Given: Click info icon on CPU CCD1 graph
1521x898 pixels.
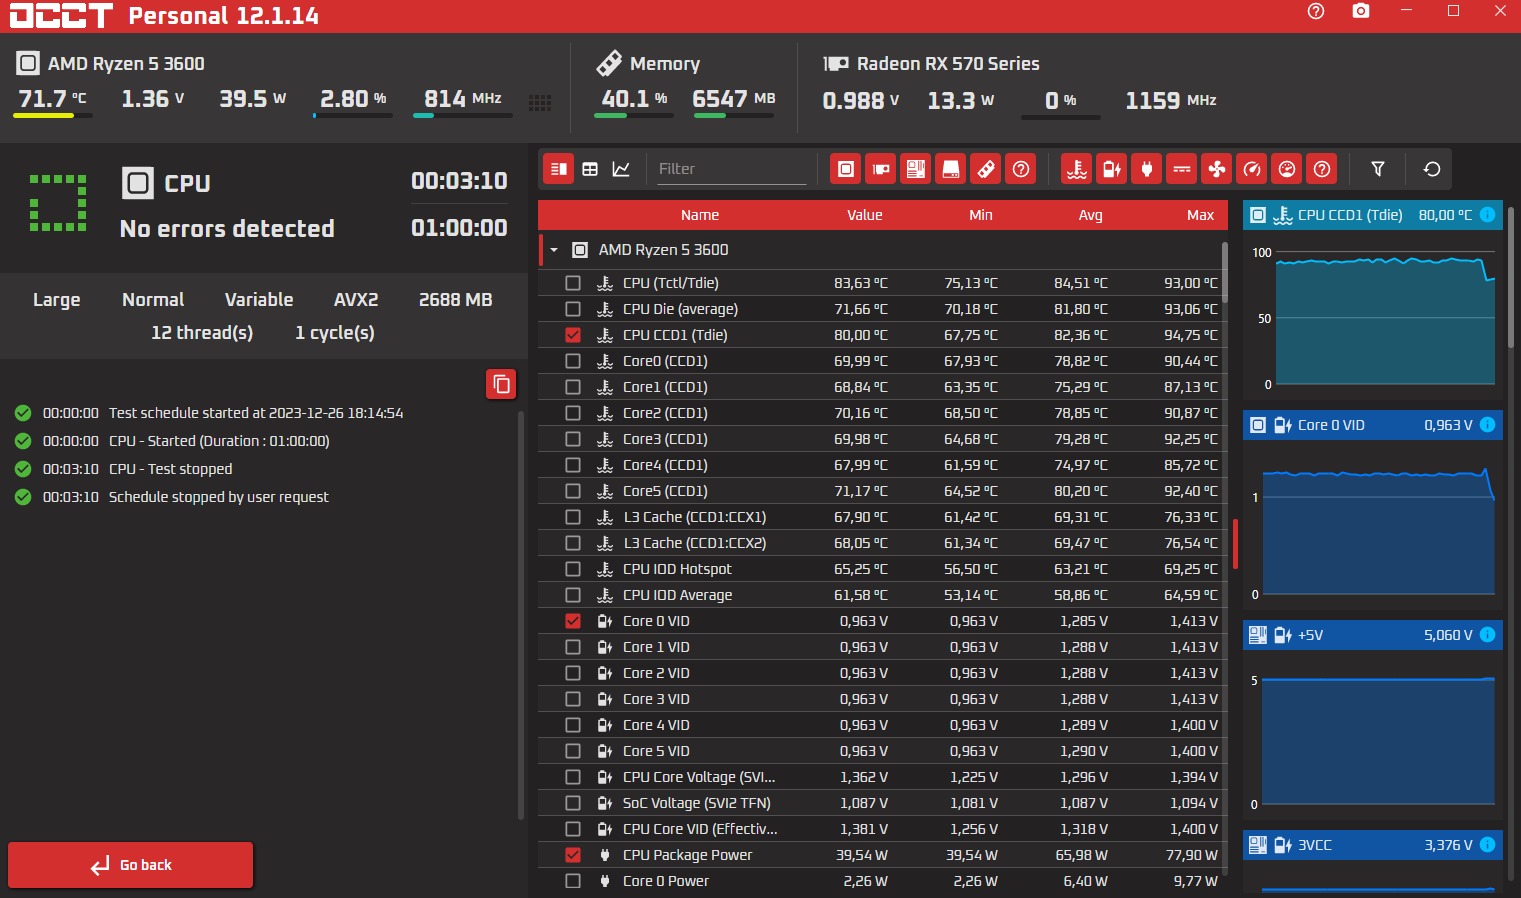Looking at the screenshot, I should (1487, 215).
